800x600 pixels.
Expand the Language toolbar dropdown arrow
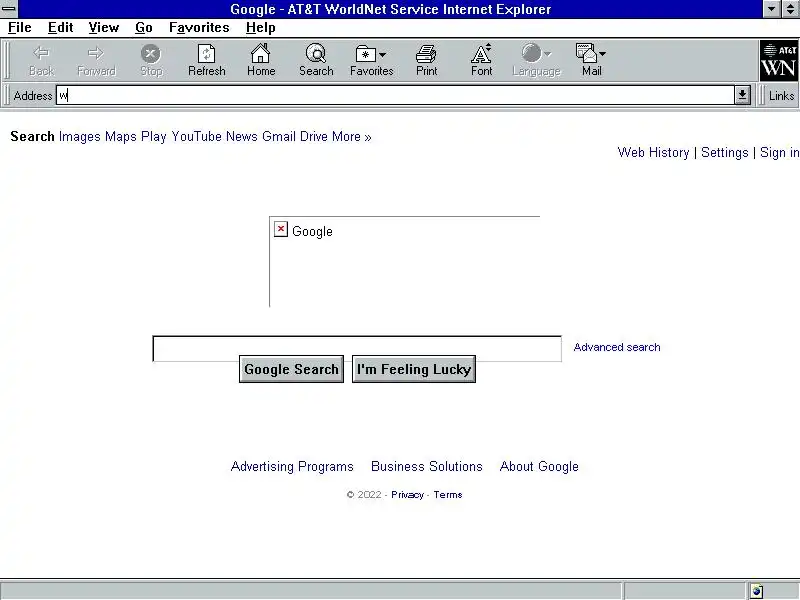[547, 54]
